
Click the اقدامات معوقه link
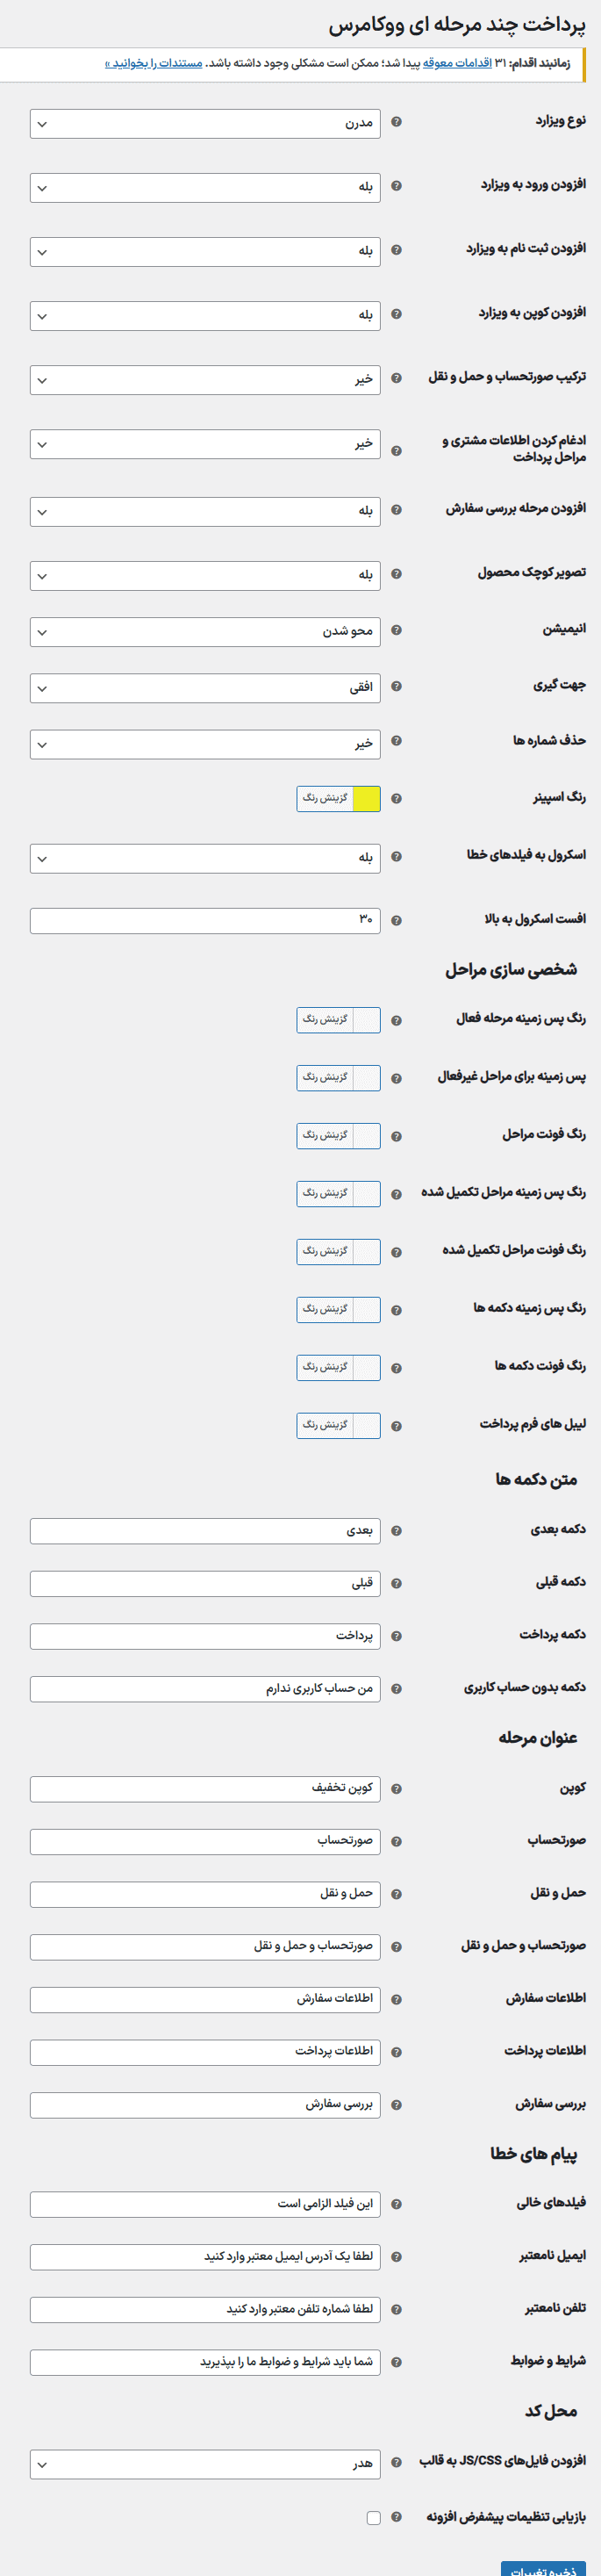point(457,63)
